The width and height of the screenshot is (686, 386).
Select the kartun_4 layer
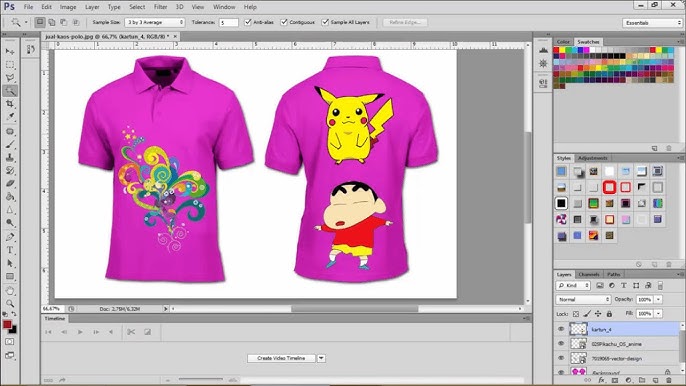[623, 329]
